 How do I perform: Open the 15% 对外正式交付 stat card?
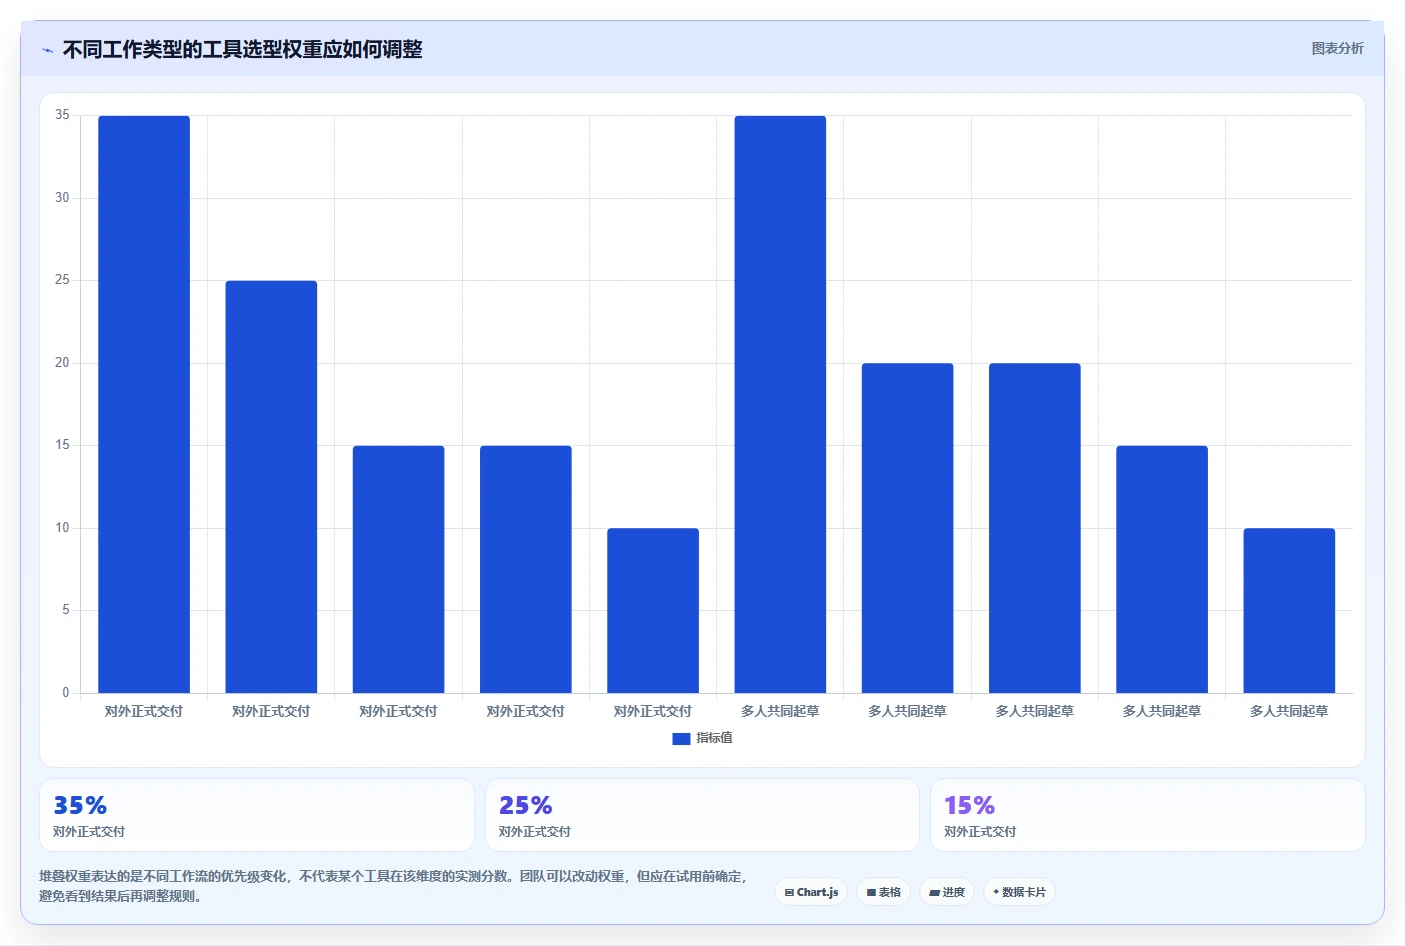click(1148, 815)
